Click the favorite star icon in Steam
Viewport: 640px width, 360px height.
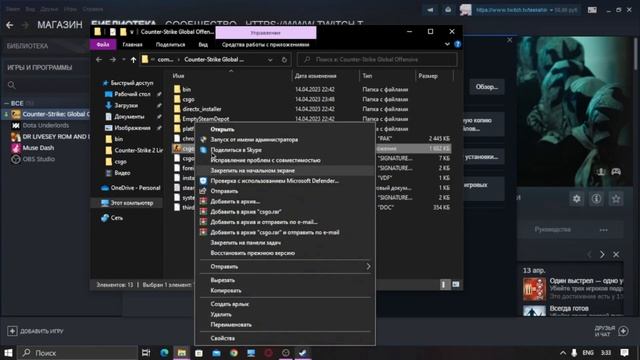(x=616, y=199)
